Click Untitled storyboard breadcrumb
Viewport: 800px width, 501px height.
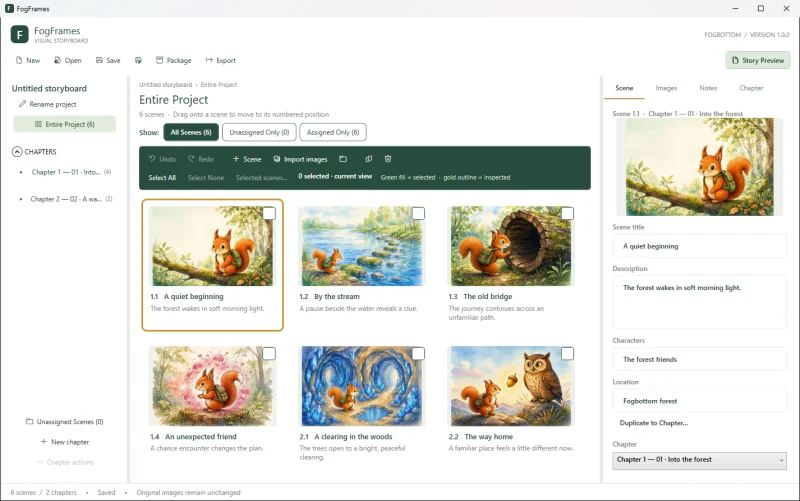coord(165,85)
